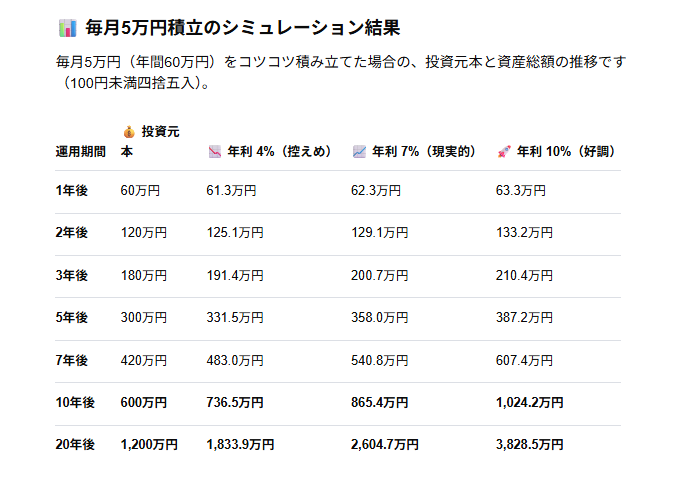Click the 540.8万円 value in 7年後 row

pos(380,361)
